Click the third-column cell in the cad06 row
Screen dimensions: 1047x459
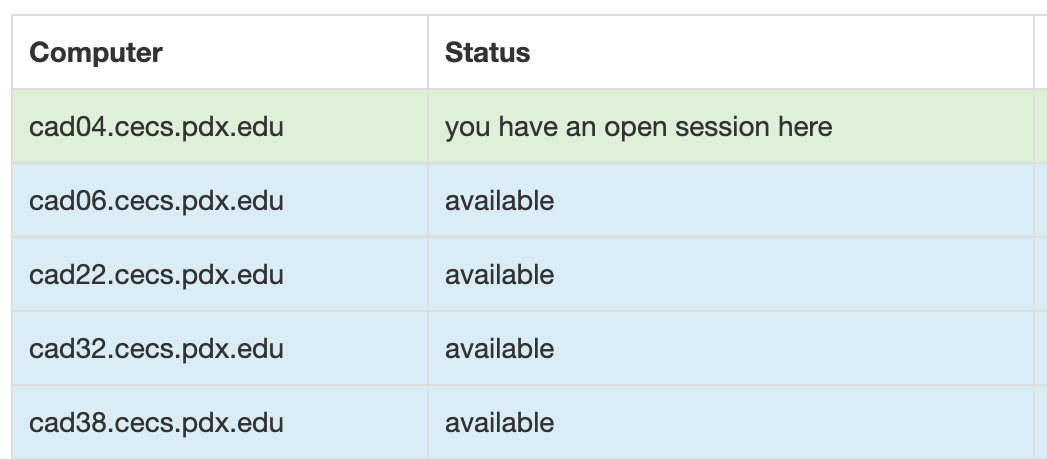pyautogui.click(x=1040, y=201)
